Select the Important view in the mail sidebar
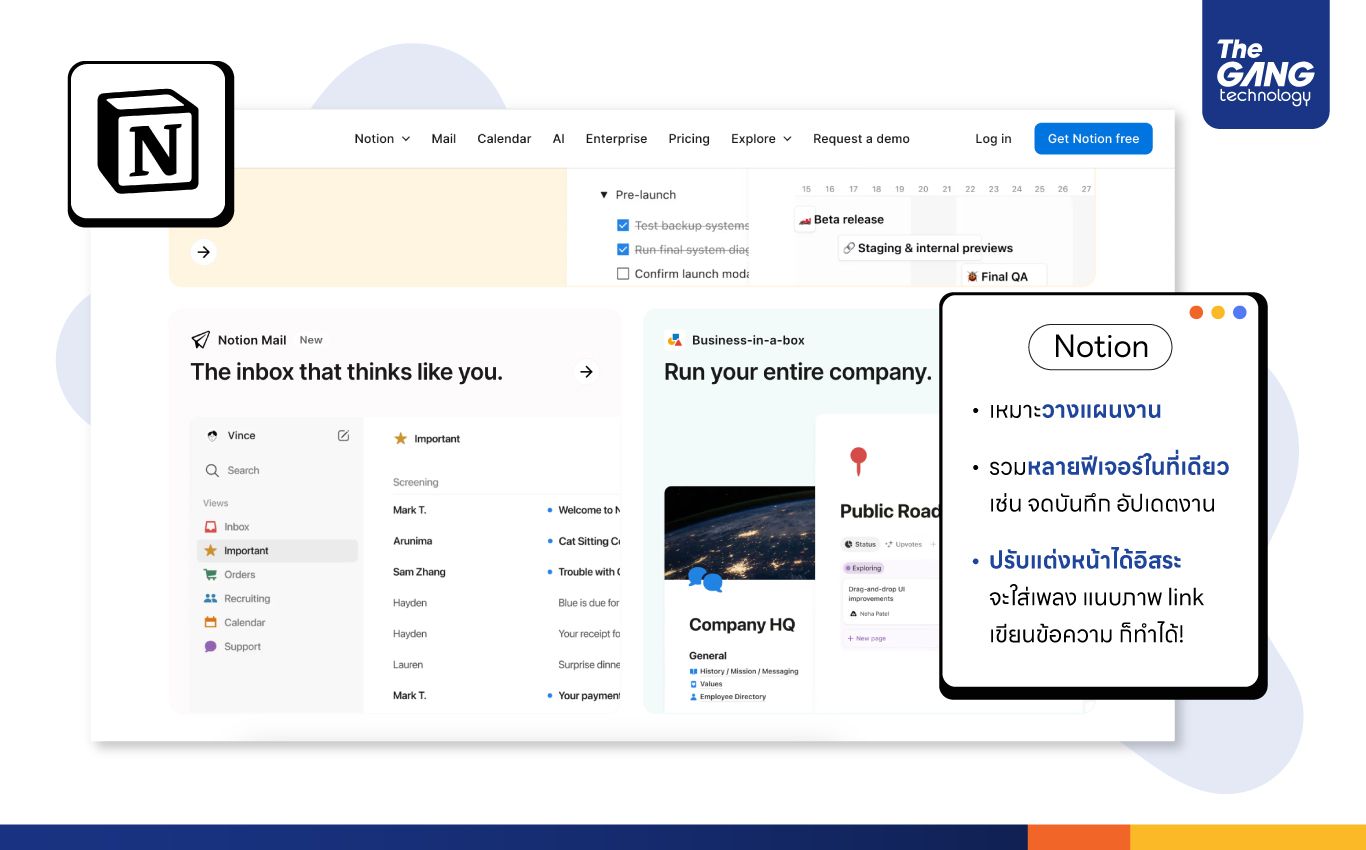This screenshot has width=1366, height=850. click(x=277, y=551)
